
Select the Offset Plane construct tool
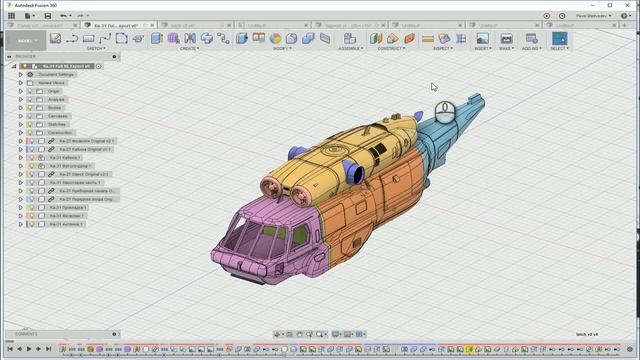pos(376,38)
